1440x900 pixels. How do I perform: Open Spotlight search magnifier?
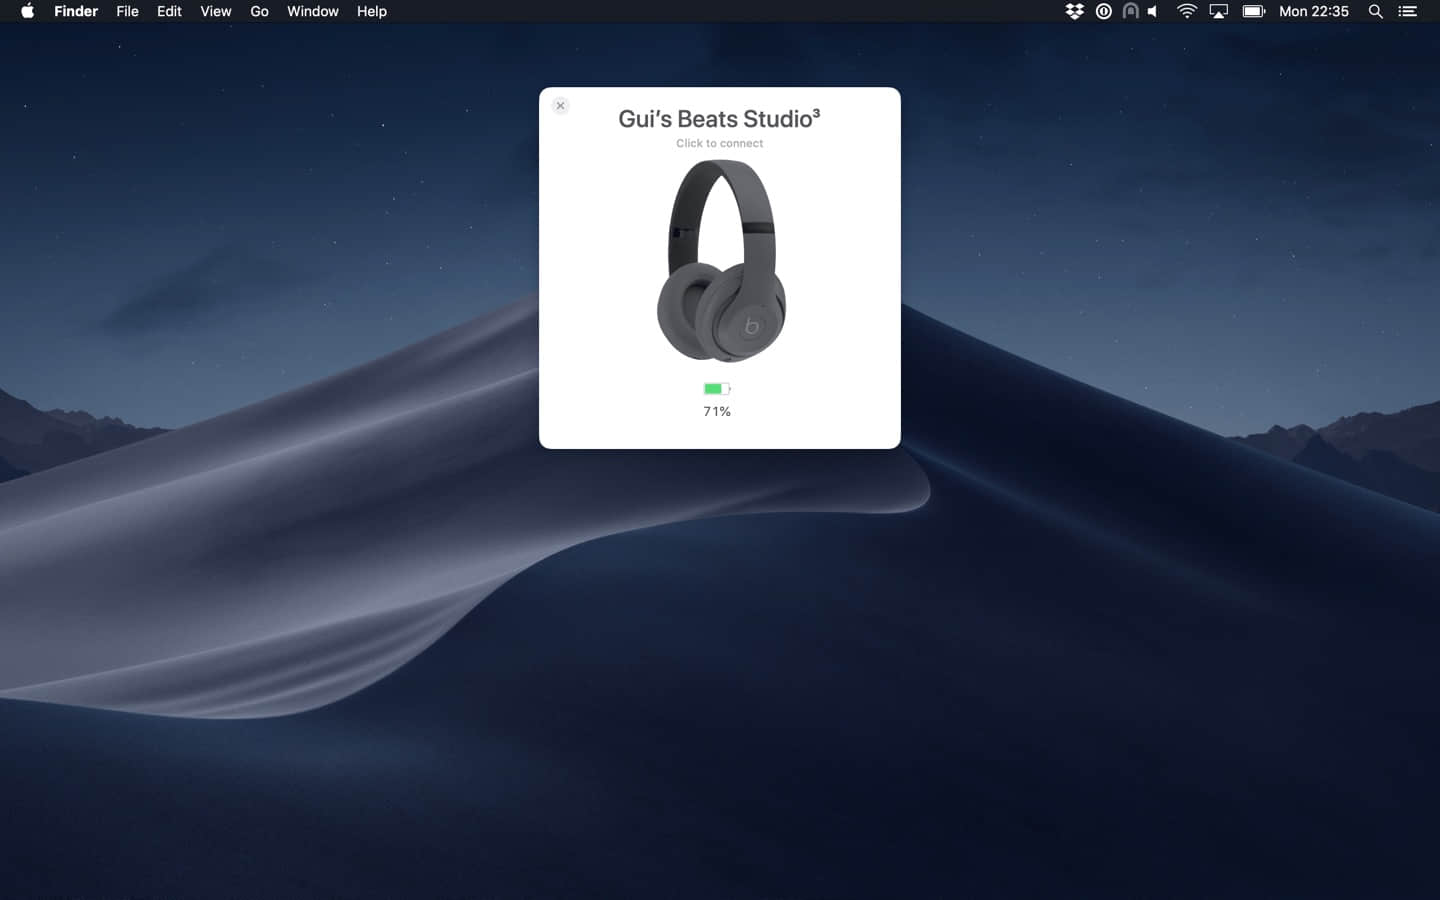(1376, 11)
